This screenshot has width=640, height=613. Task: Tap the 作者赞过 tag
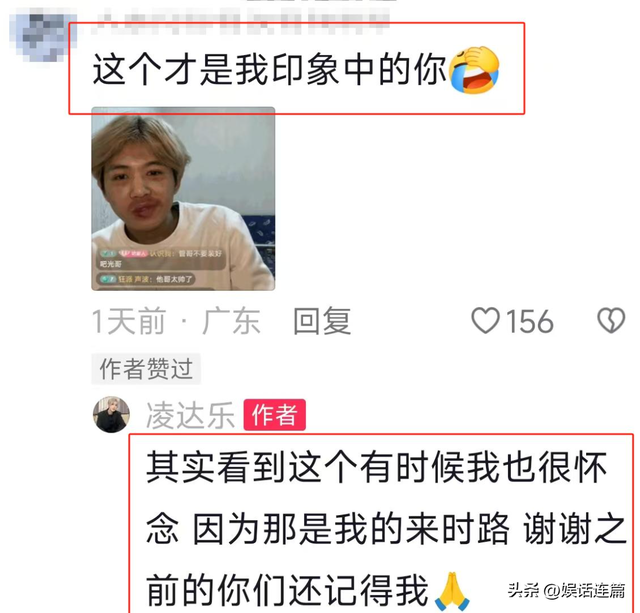point(146,369)
